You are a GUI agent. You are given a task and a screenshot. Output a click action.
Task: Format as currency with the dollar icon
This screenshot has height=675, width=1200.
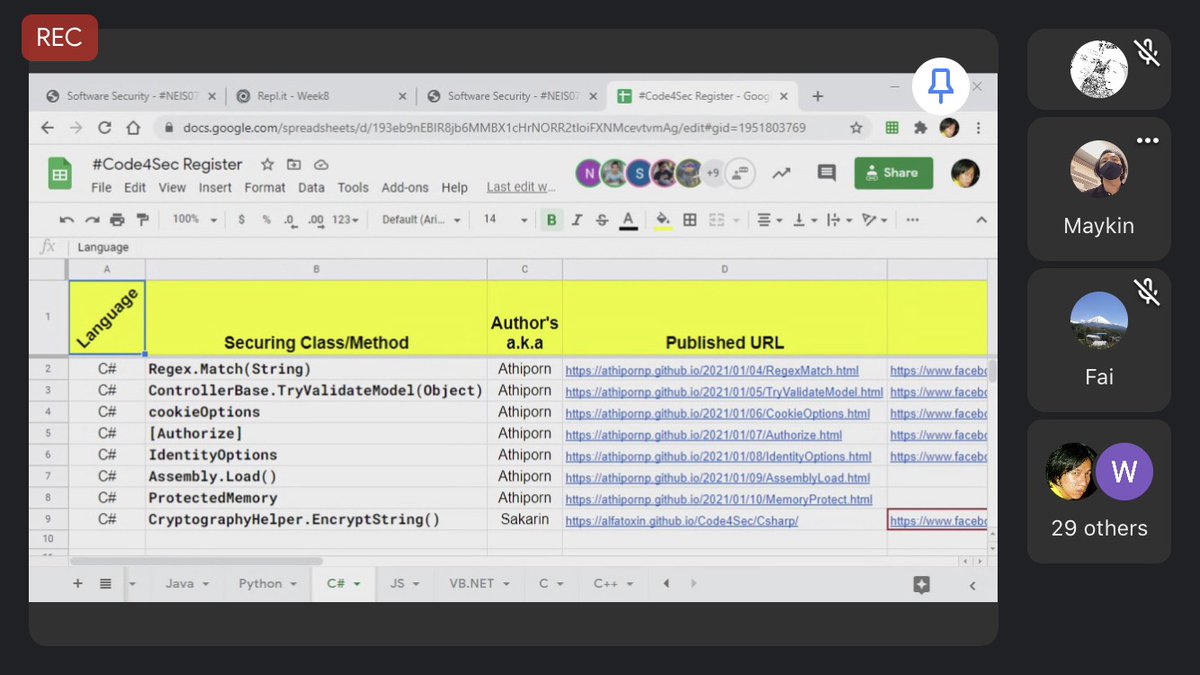point(242,220)
